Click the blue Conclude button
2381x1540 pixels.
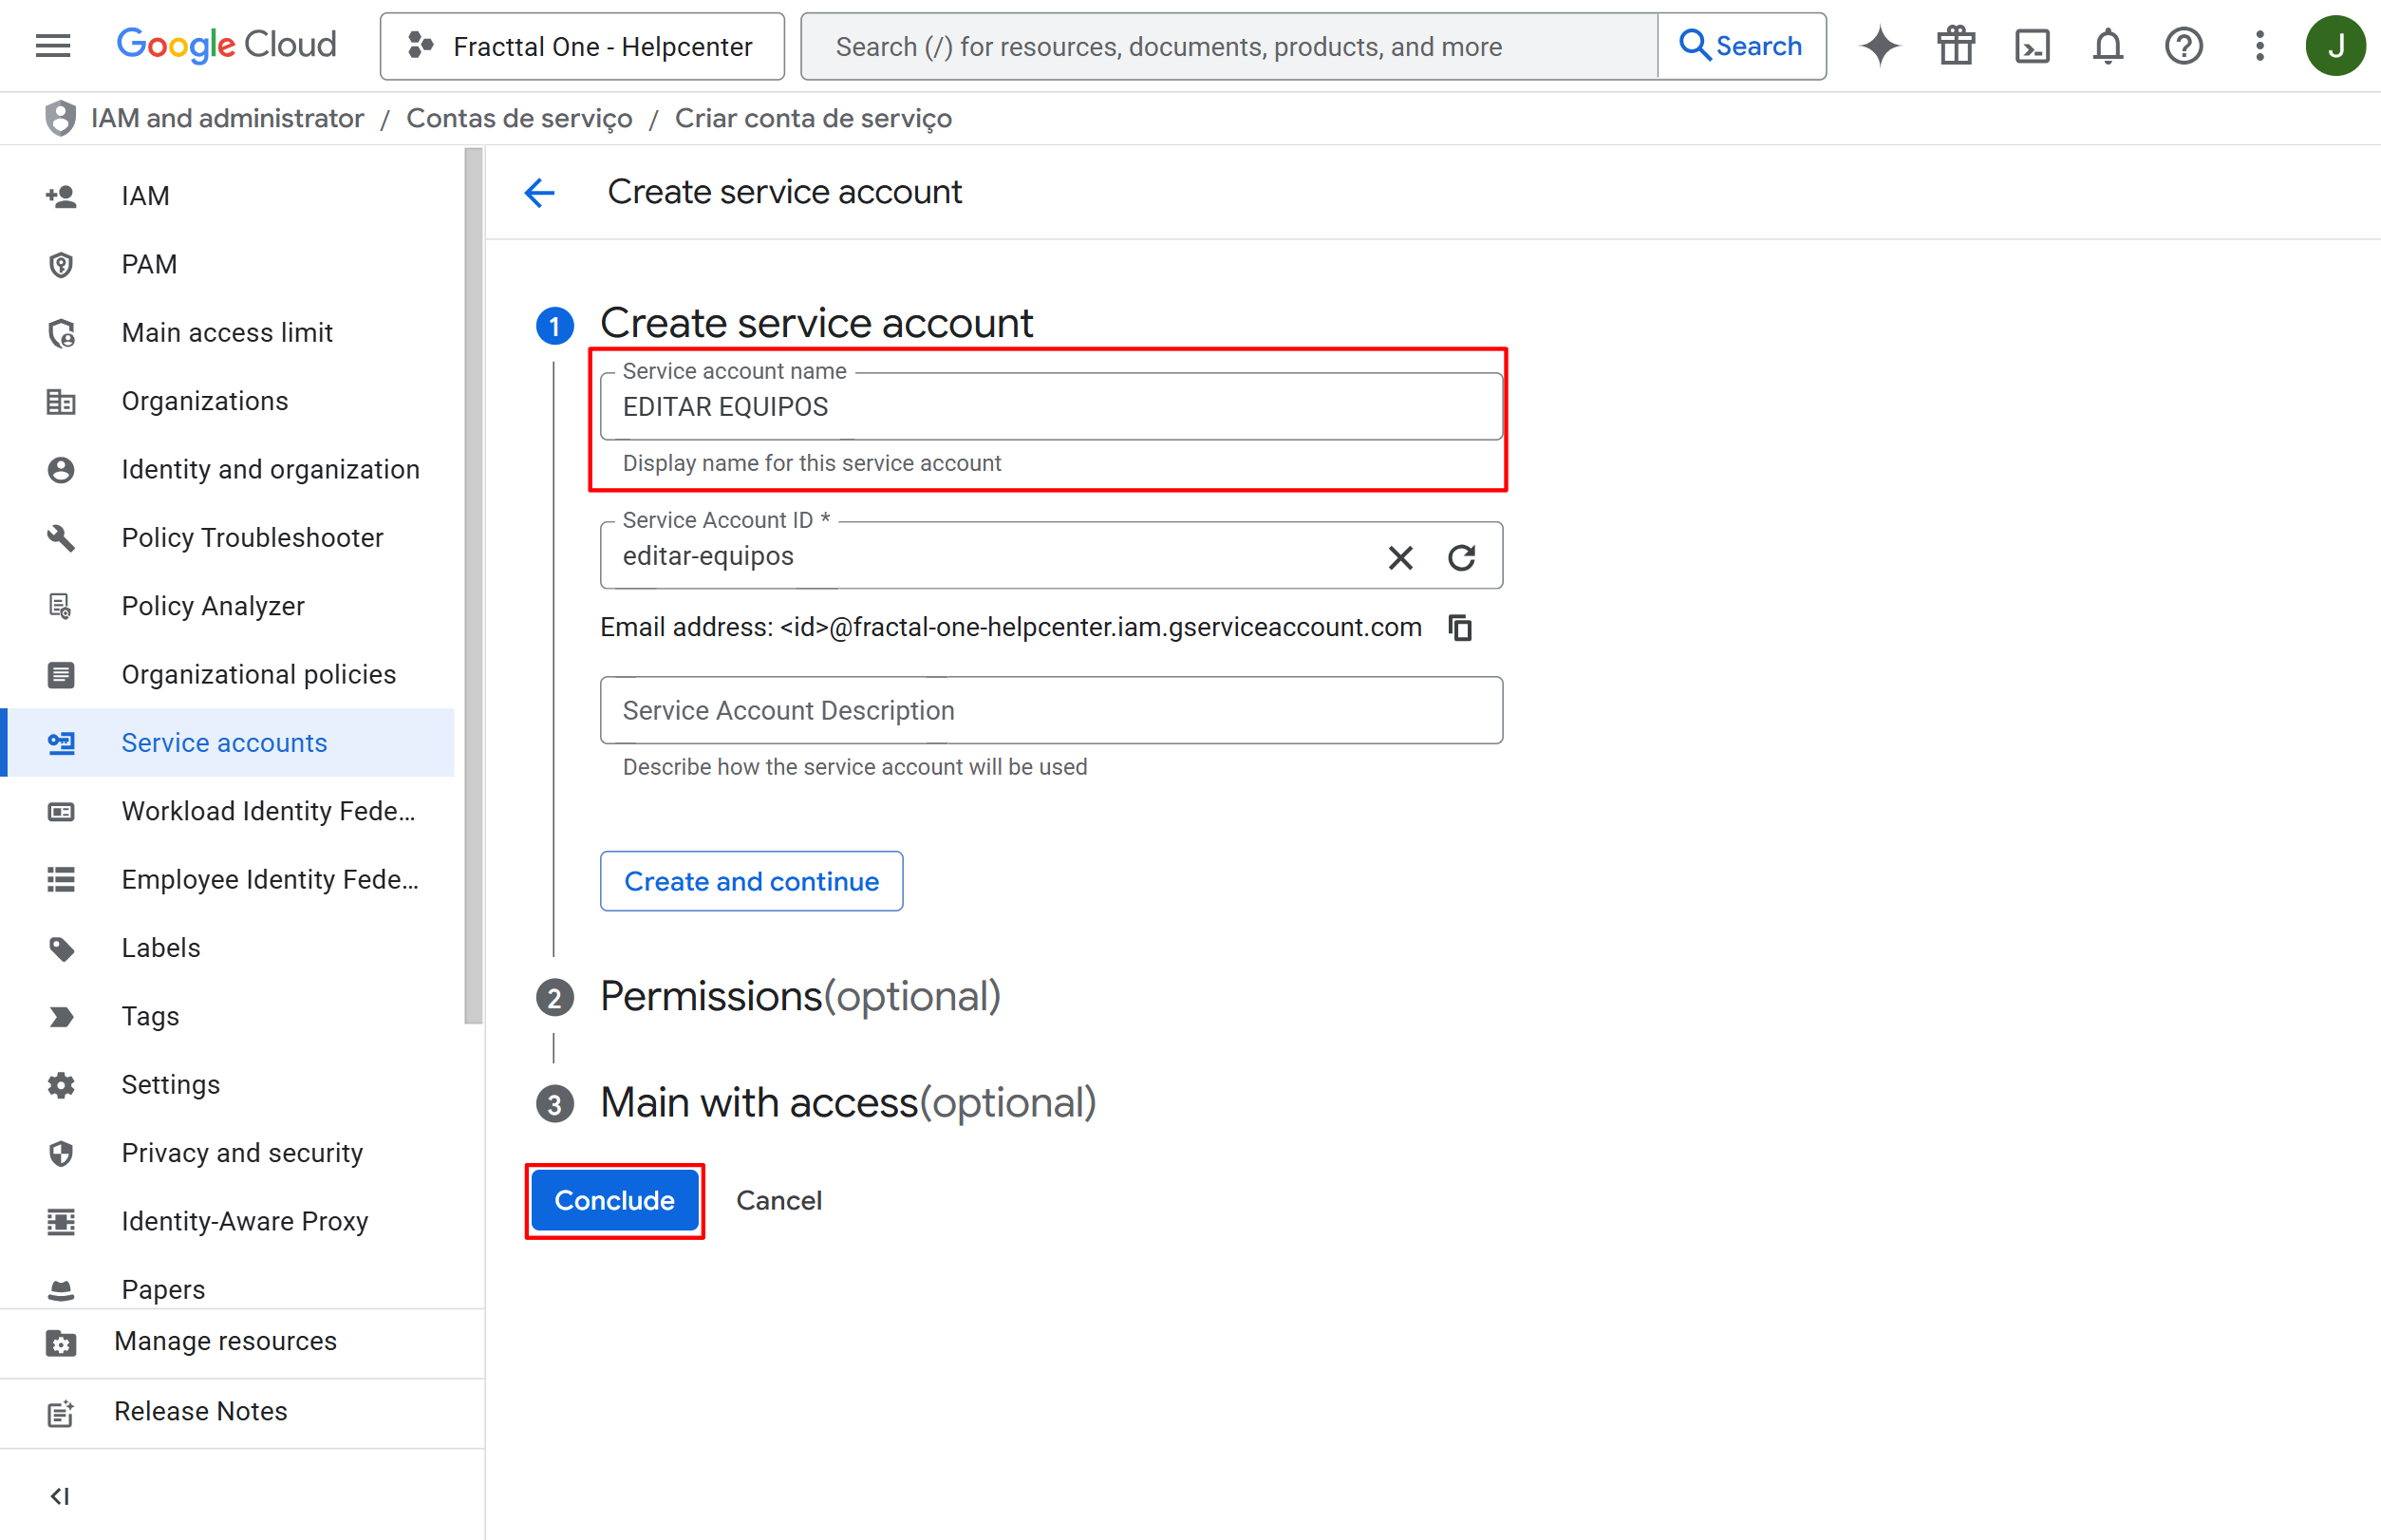(x=614, y=1200)
